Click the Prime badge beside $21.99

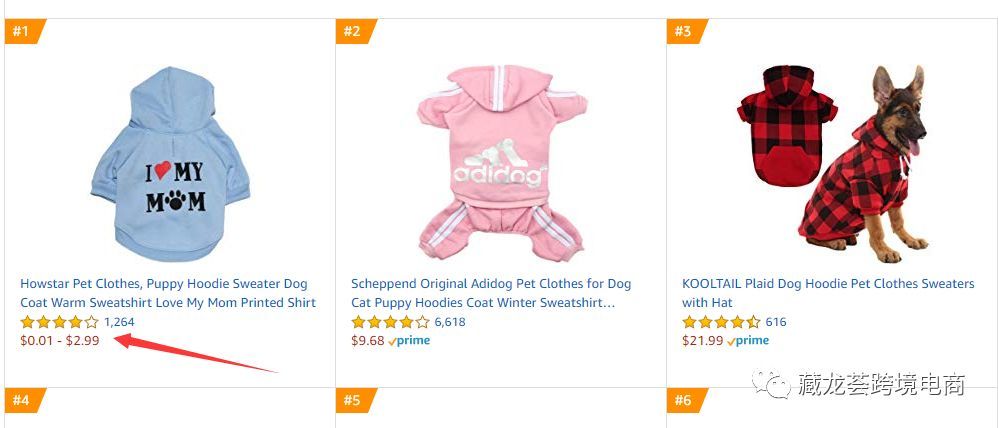tap(748, 340)
